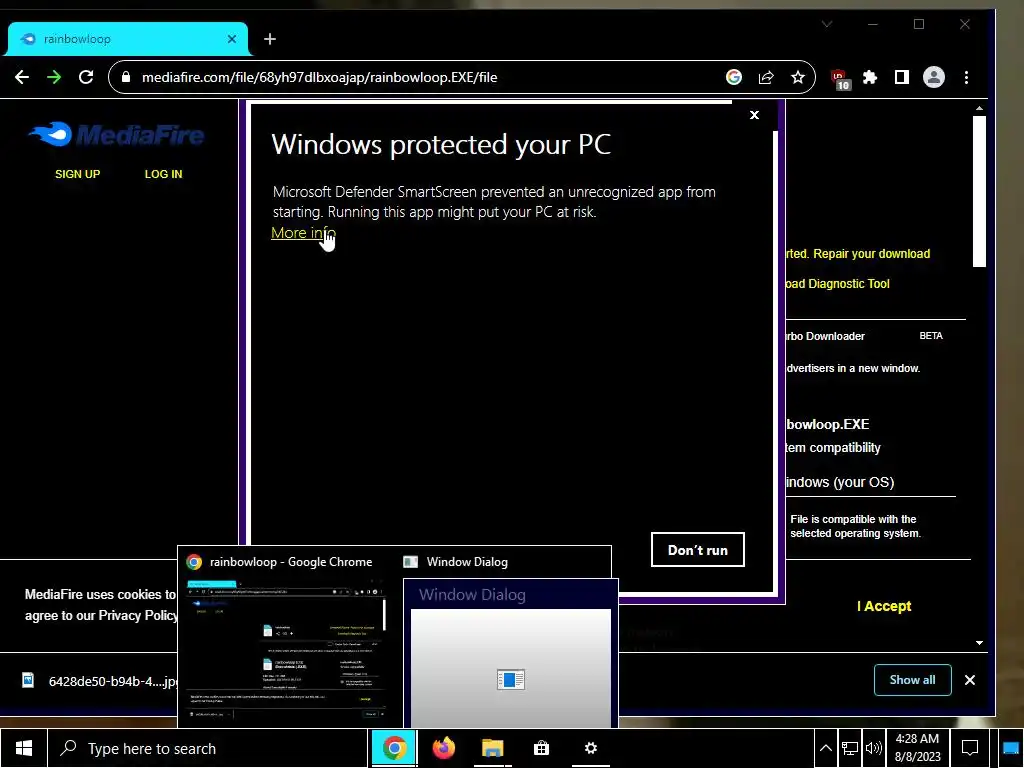Go forward with the green forward arrow
Screen dimensions: 1024x768
click(54, 77)
